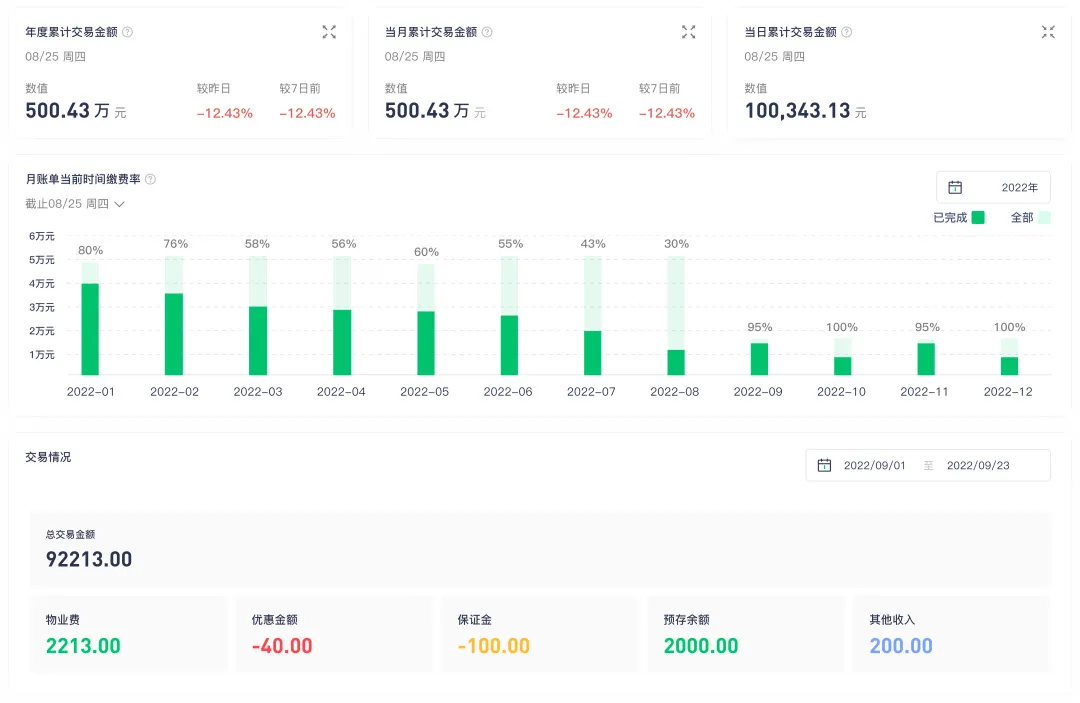Viewport: 1080px width, 703px height.
Task: Click the 总交易金额 92213.00 panel
Action: pos(540,549)
